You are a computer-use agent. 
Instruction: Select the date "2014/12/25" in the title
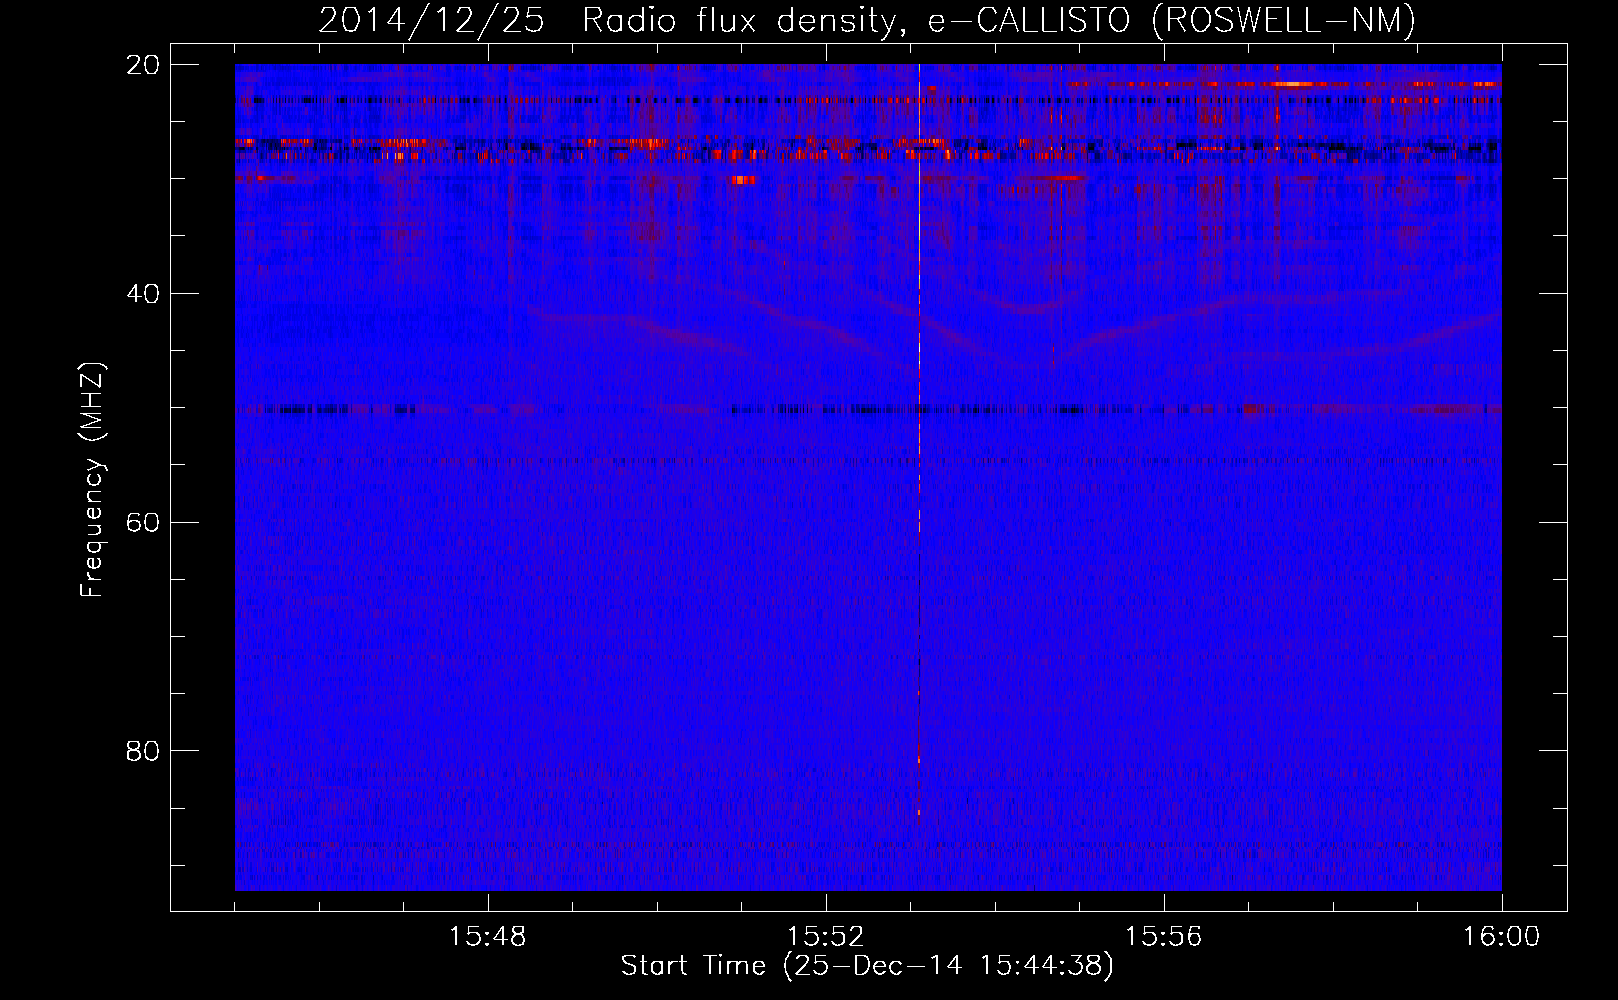(x=432, y=19)
